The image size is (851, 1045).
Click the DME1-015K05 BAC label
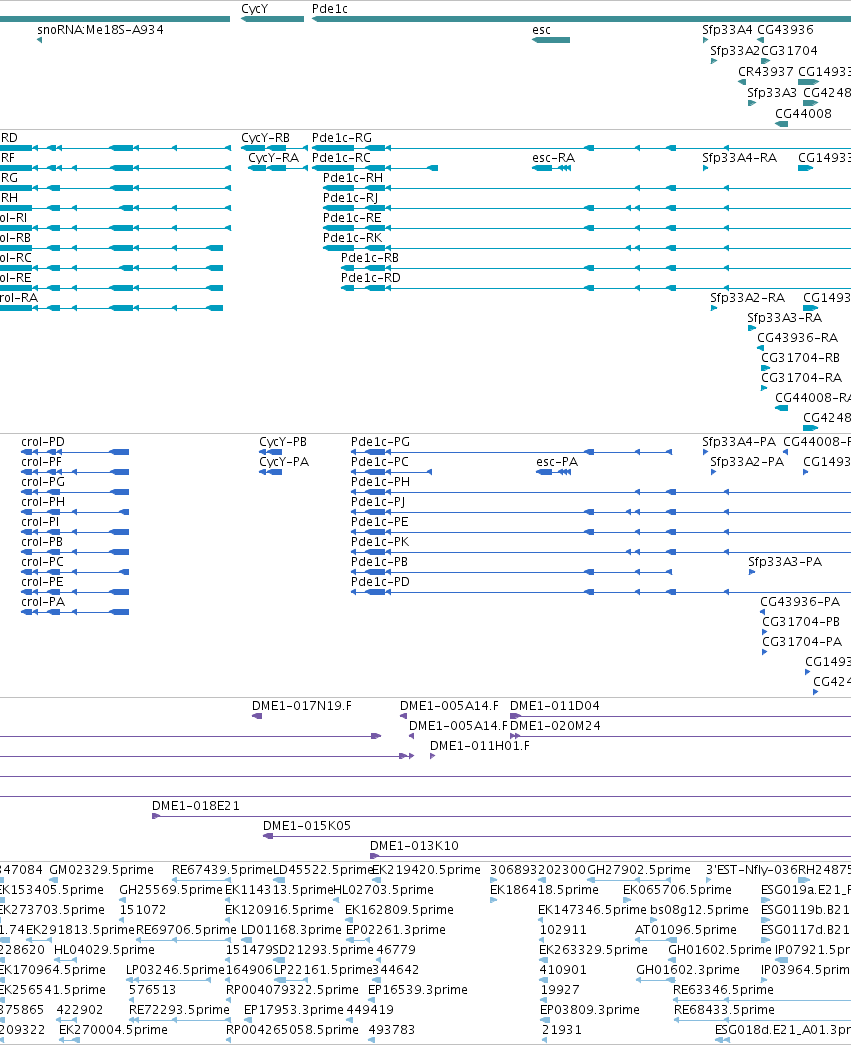(x=307, y=825)
